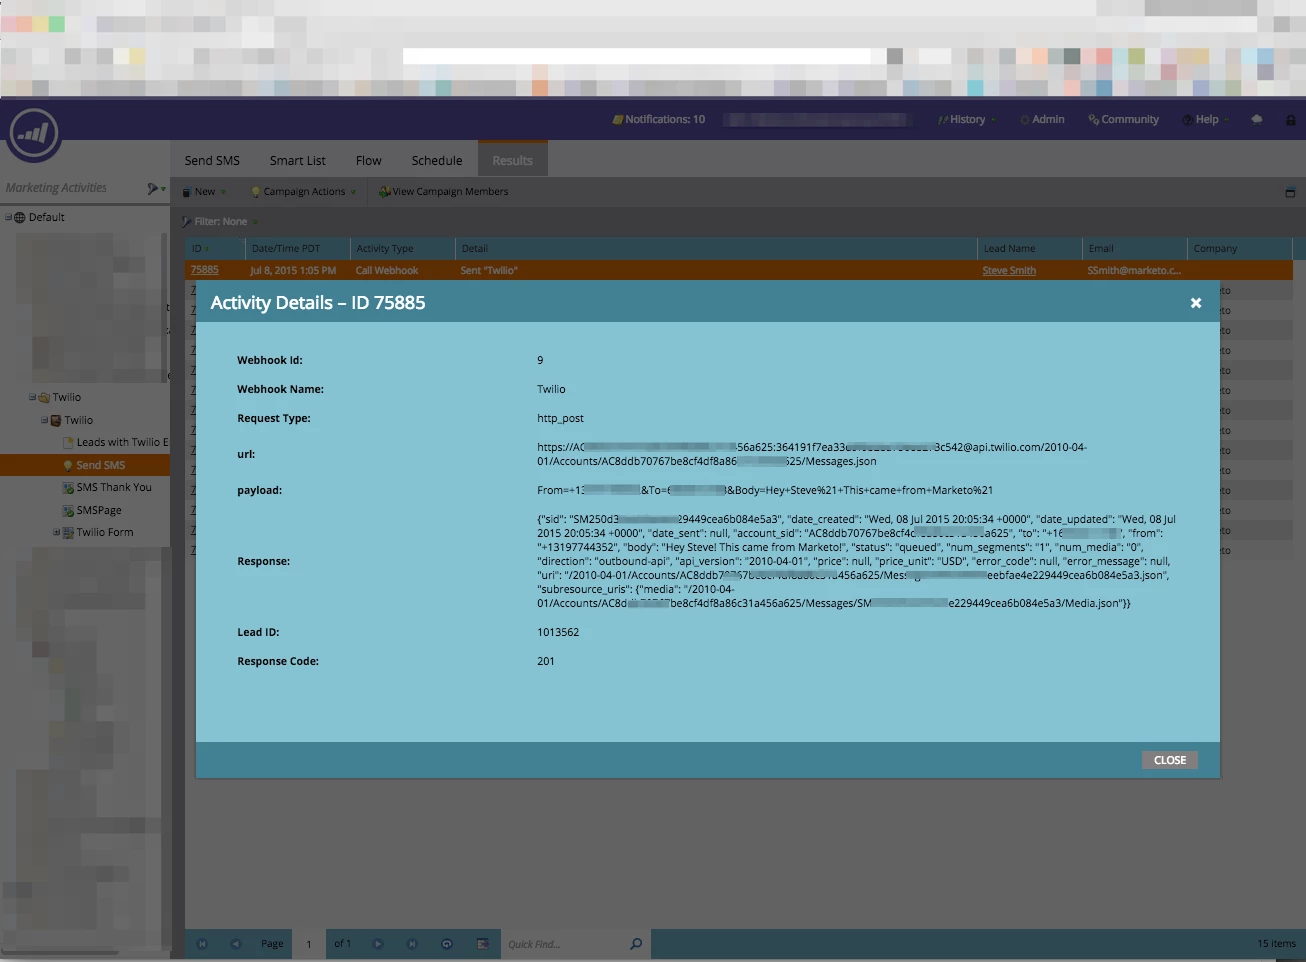The image size is (1306, 962).
Task: Click the Sent "Twilio" detail cell
Action: pos(489,270)
